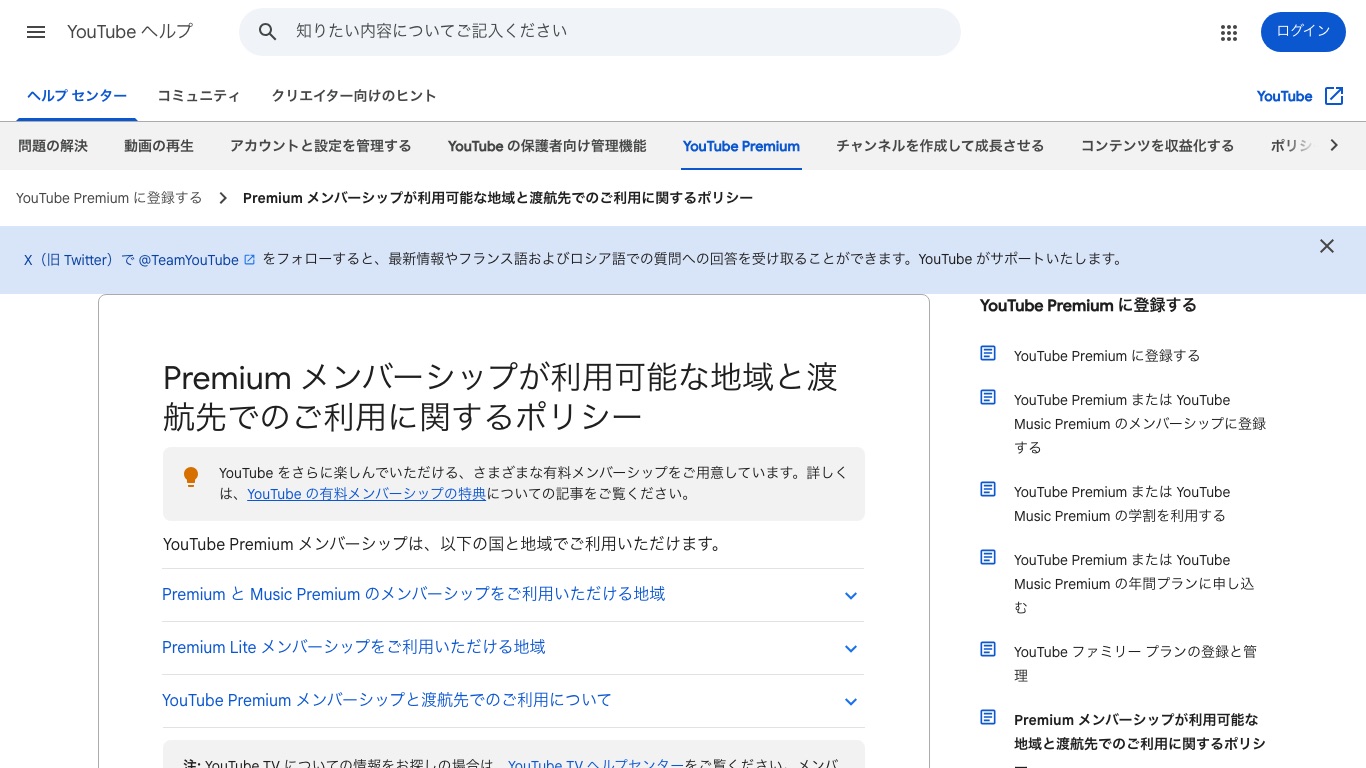Screen dimensions: 1366x768
Task: Click the lightbulb tip icon
Action: (x=191, y=477)
